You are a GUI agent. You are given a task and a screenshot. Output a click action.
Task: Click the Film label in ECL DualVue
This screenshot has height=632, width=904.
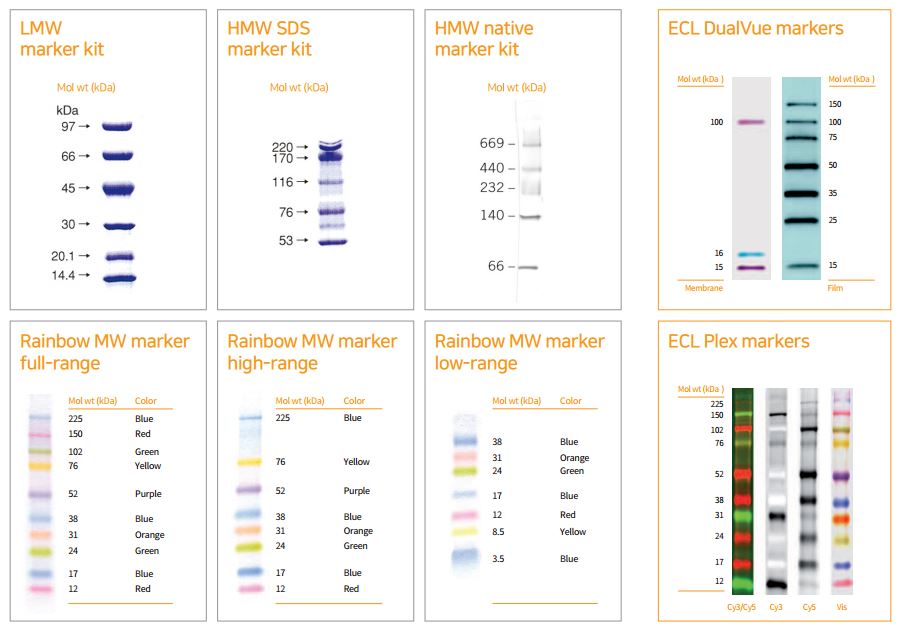point(835,288)
